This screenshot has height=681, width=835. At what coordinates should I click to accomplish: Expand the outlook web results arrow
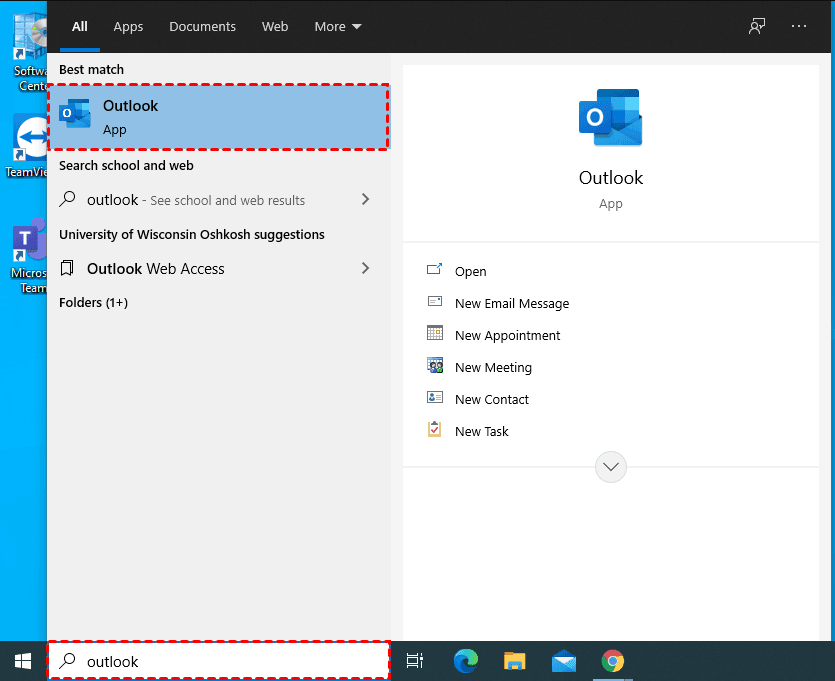coord(365,199)
